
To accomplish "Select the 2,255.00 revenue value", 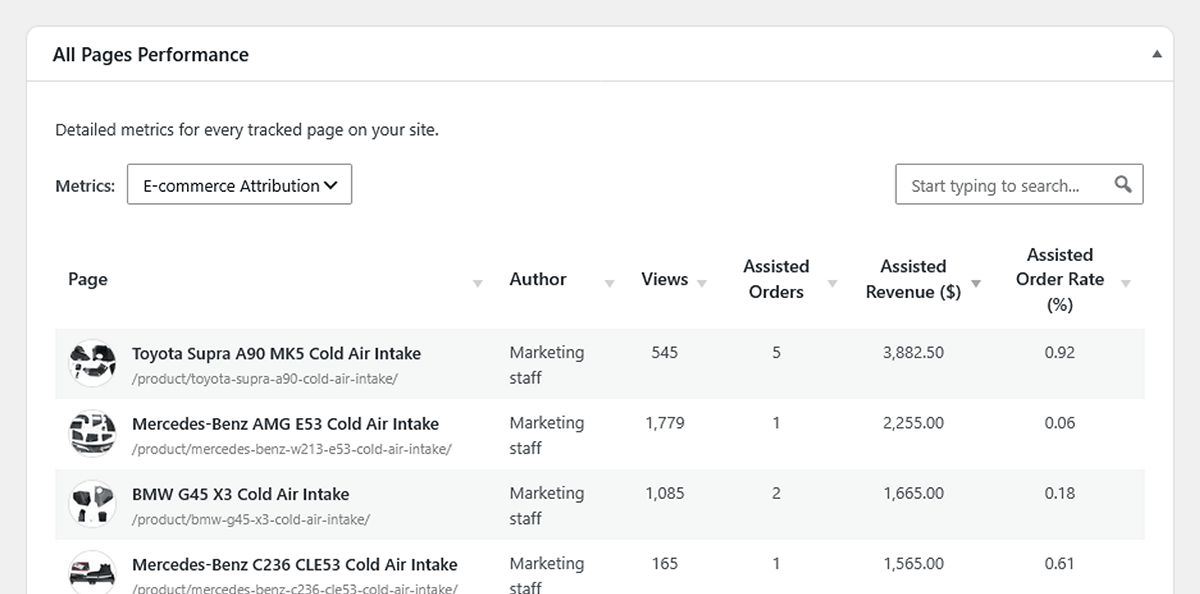I will [x=913, y=423].
